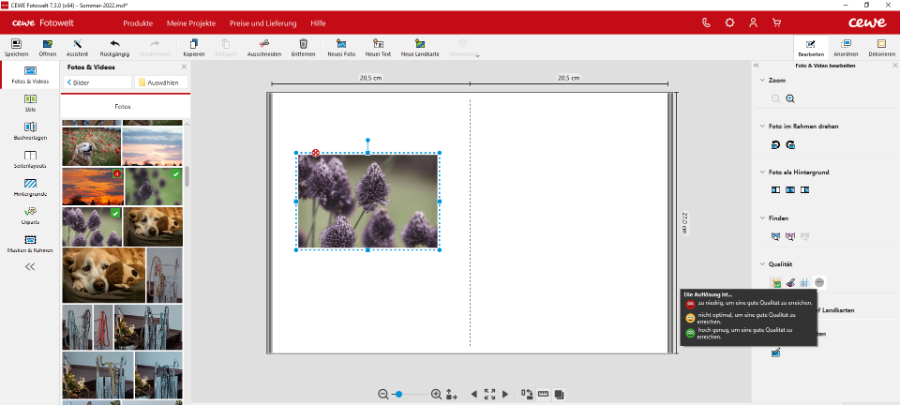Open user account icon in header
Viewport: 900px width, 405px height.
753,23
